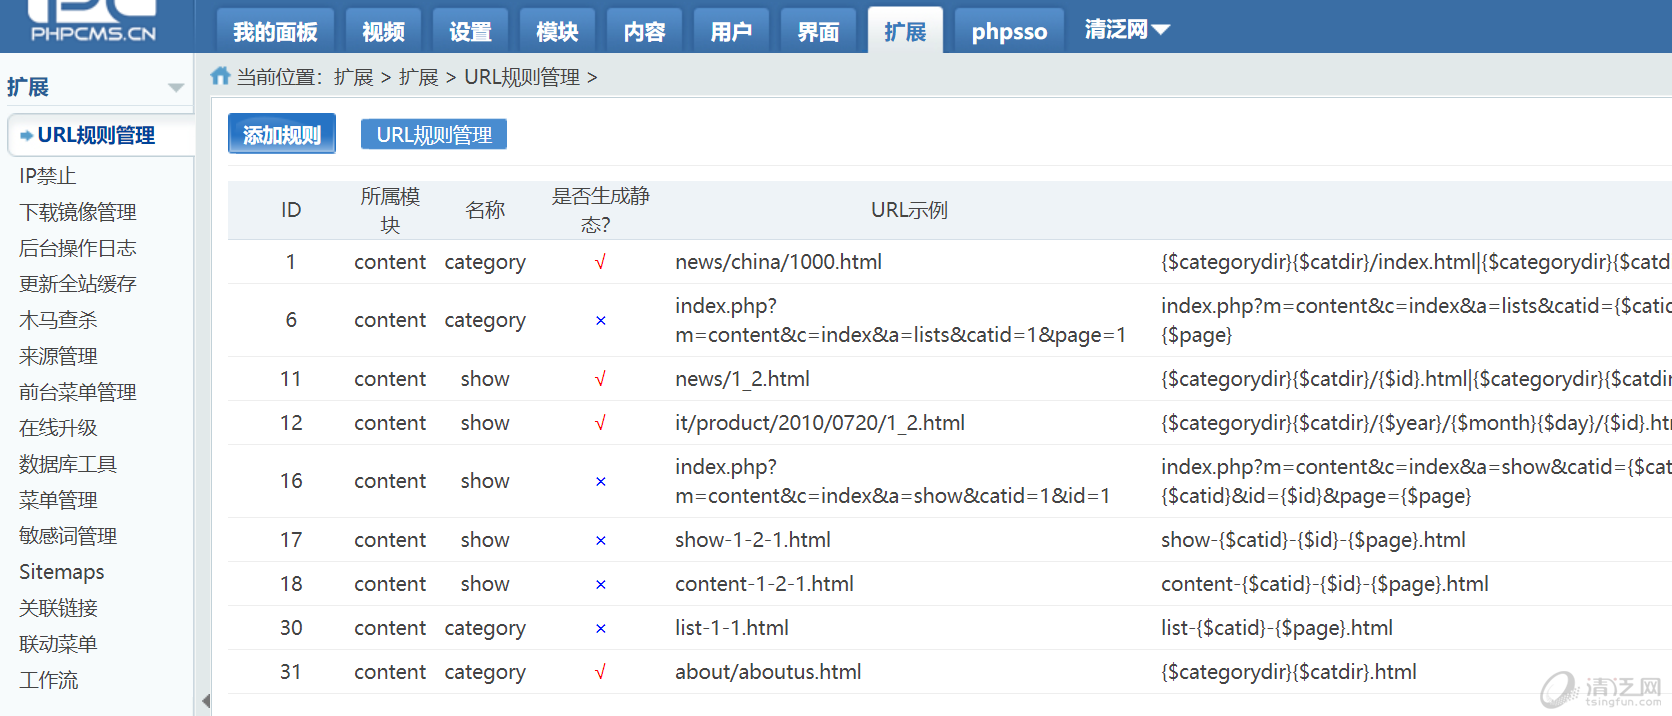Click the ID column header

[291, 210]
